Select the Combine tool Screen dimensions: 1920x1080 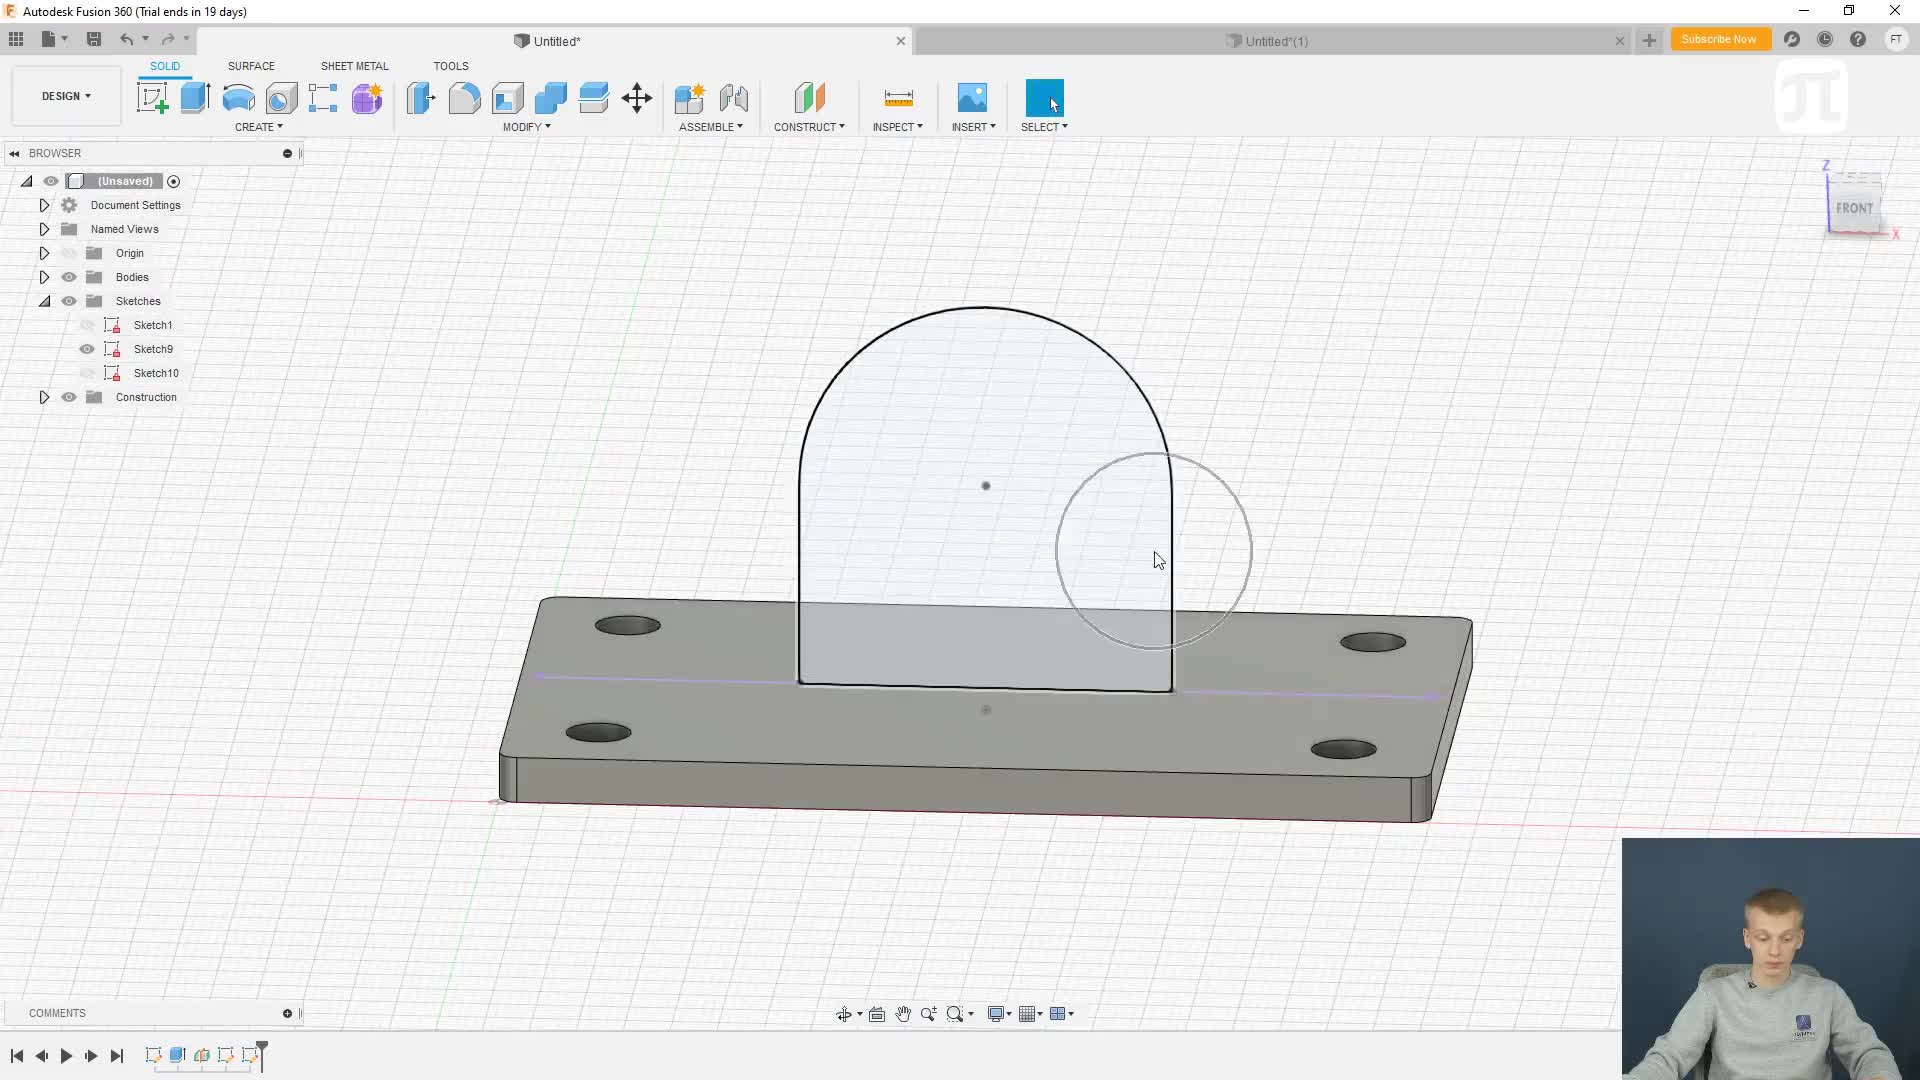coord(550,98)
